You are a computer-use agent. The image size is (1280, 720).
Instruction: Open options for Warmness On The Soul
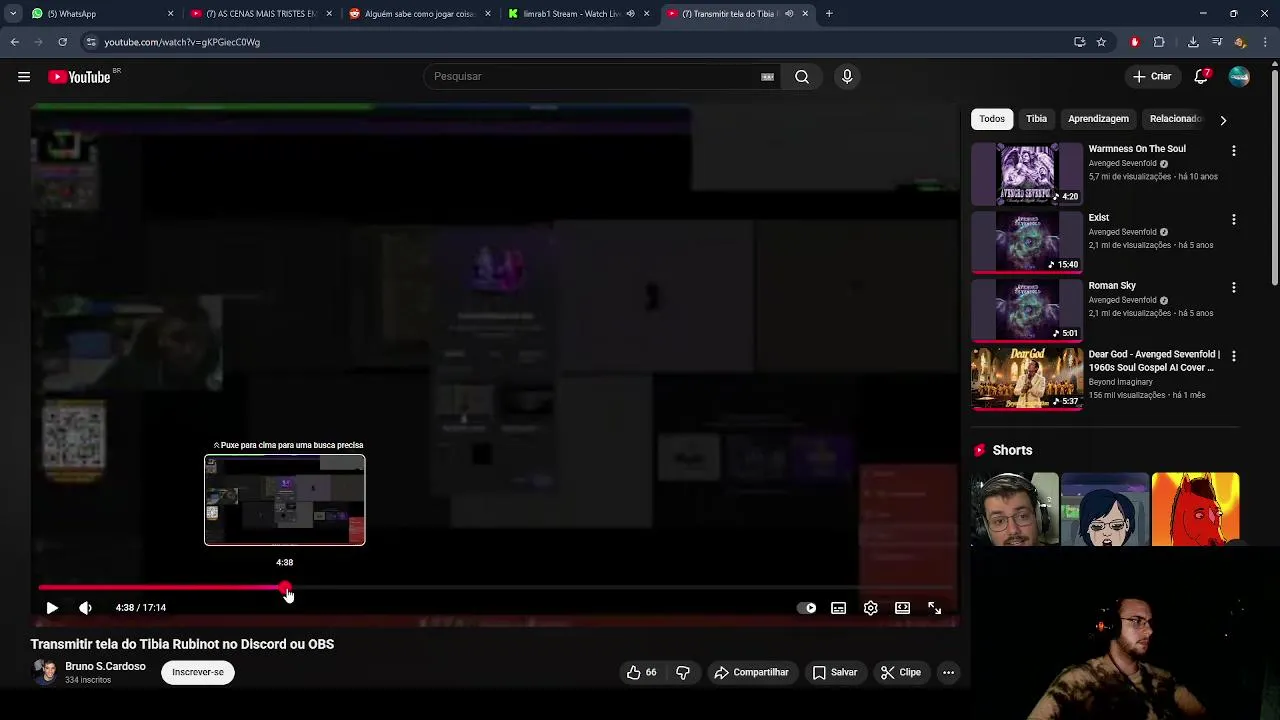point(1233,151)
